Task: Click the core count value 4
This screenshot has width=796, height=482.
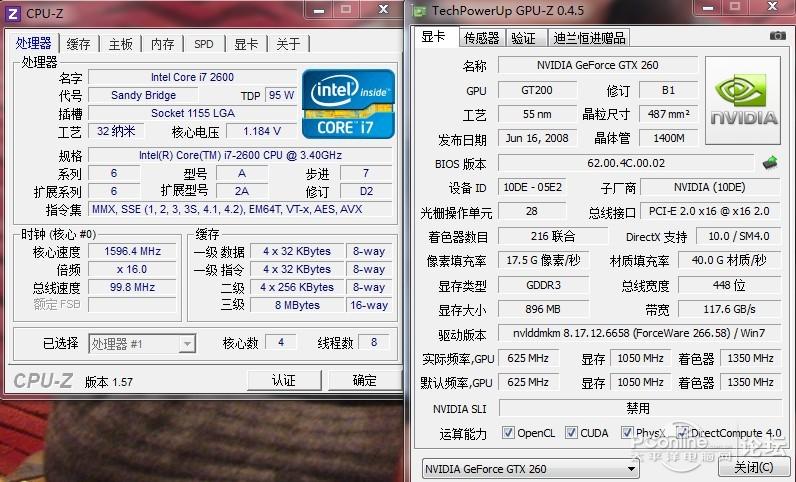Action: pyautogui.click(x=281, y=342)
